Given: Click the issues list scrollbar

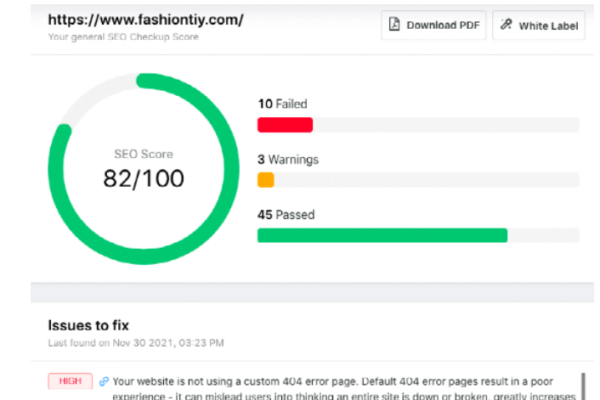Looking at the screenshot, I should (x=583, y=387).
